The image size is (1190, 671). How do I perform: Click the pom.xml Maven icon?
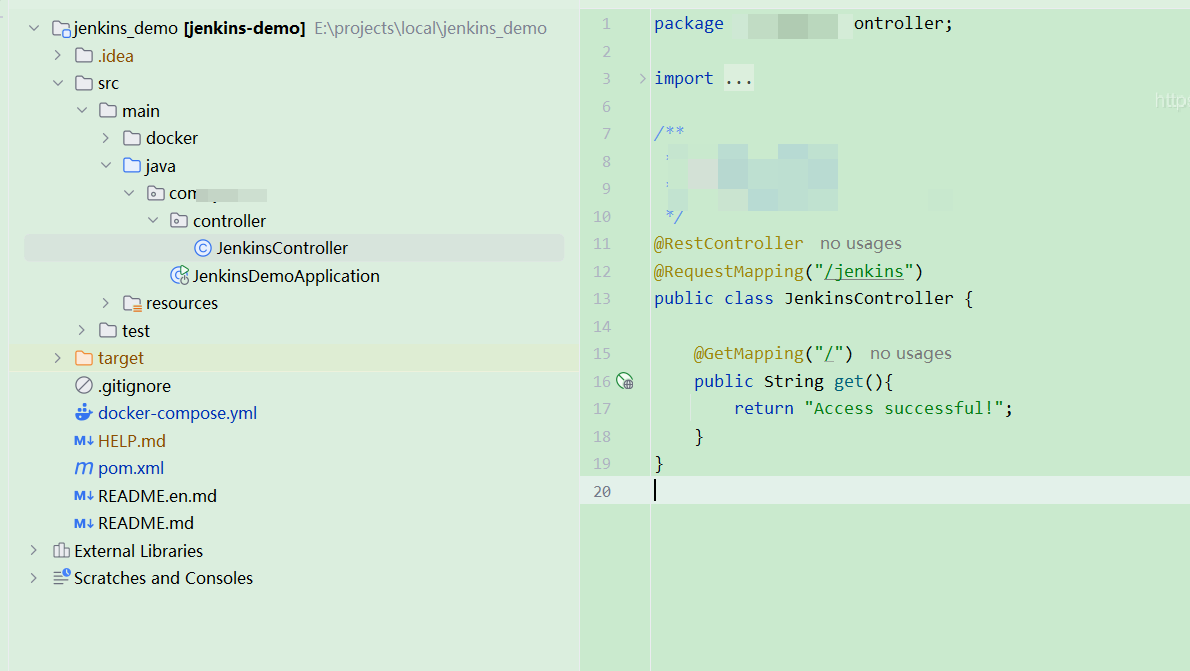pos(83,468)
